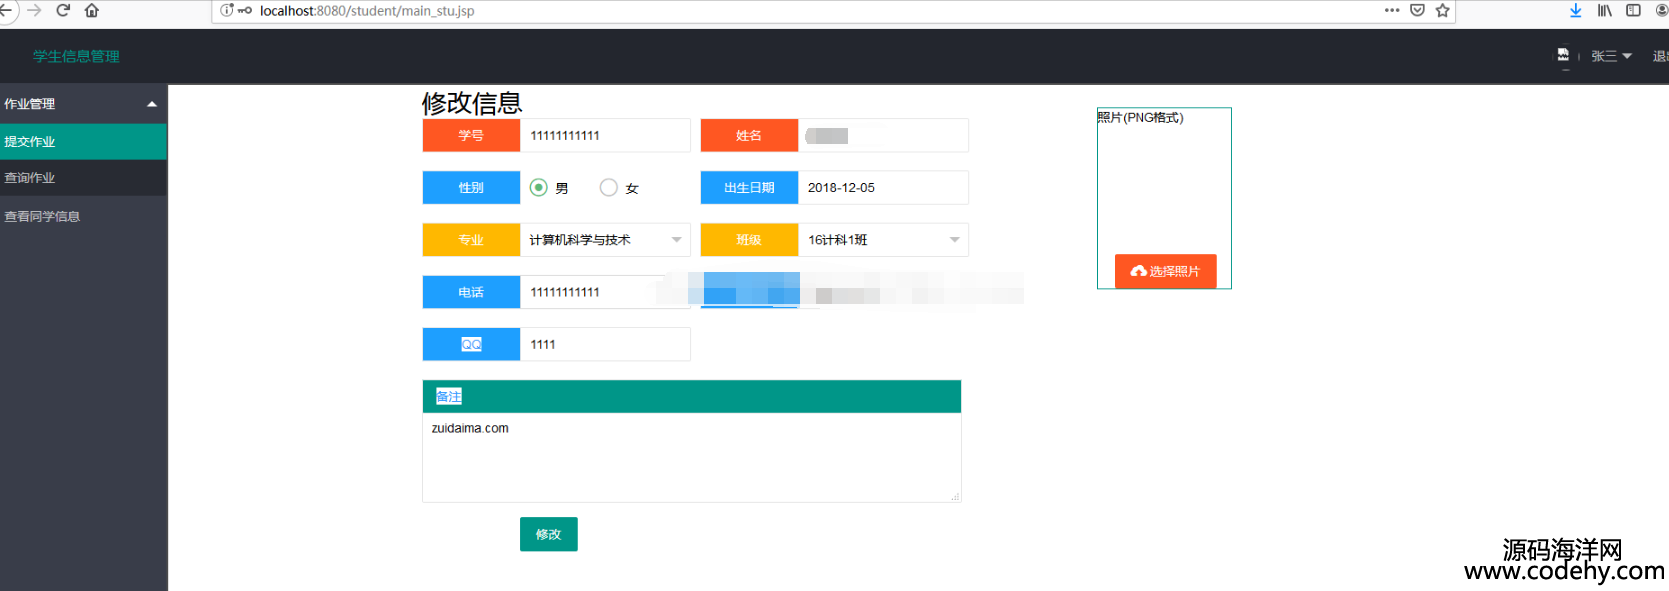Screen dimensions: 1669x591
Task: Open the page actions three-dot menu
Action: (1392, 10)
